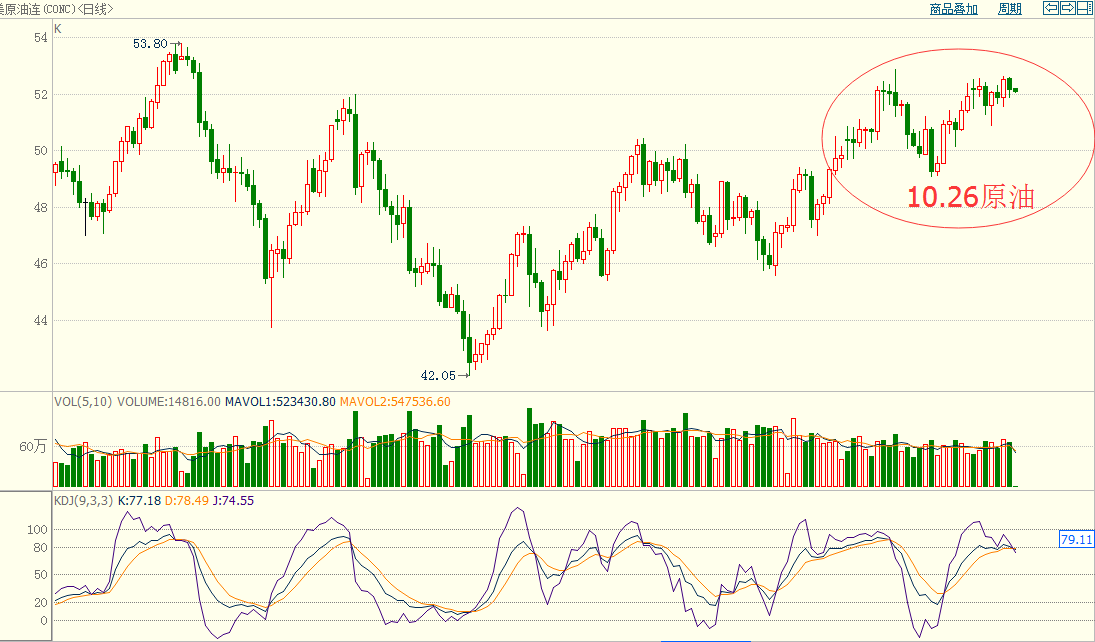Click the 79.11 value tag on KDJ axis
This screenshot has width=1095, height=642.
pyautogui.click(x=1076, y=539)
